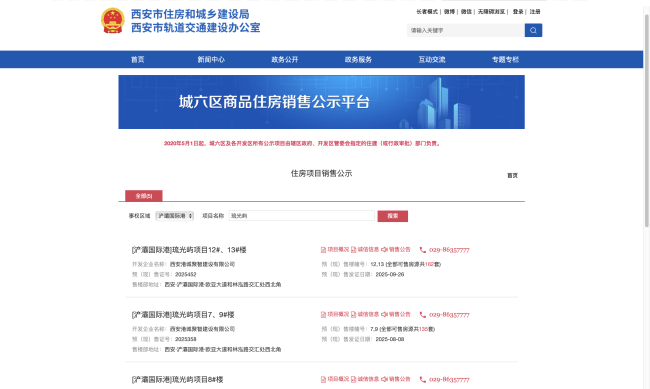This screenshot has width=650, height=389.
Task: Open 诚信信息 for the 8#楼 project
Action: pos(365,379)
